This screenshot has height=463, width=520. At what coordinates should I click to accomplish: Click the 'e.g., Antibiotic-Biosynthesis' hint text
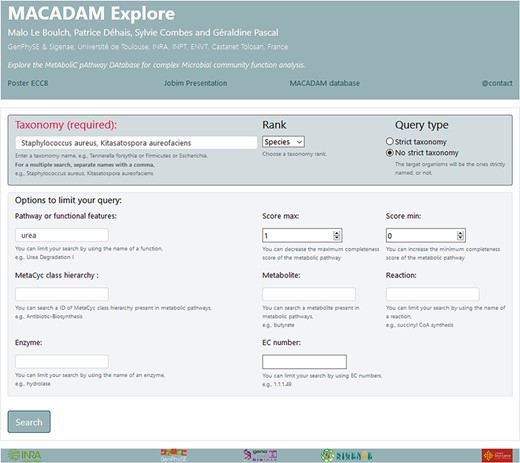[49, 316]
